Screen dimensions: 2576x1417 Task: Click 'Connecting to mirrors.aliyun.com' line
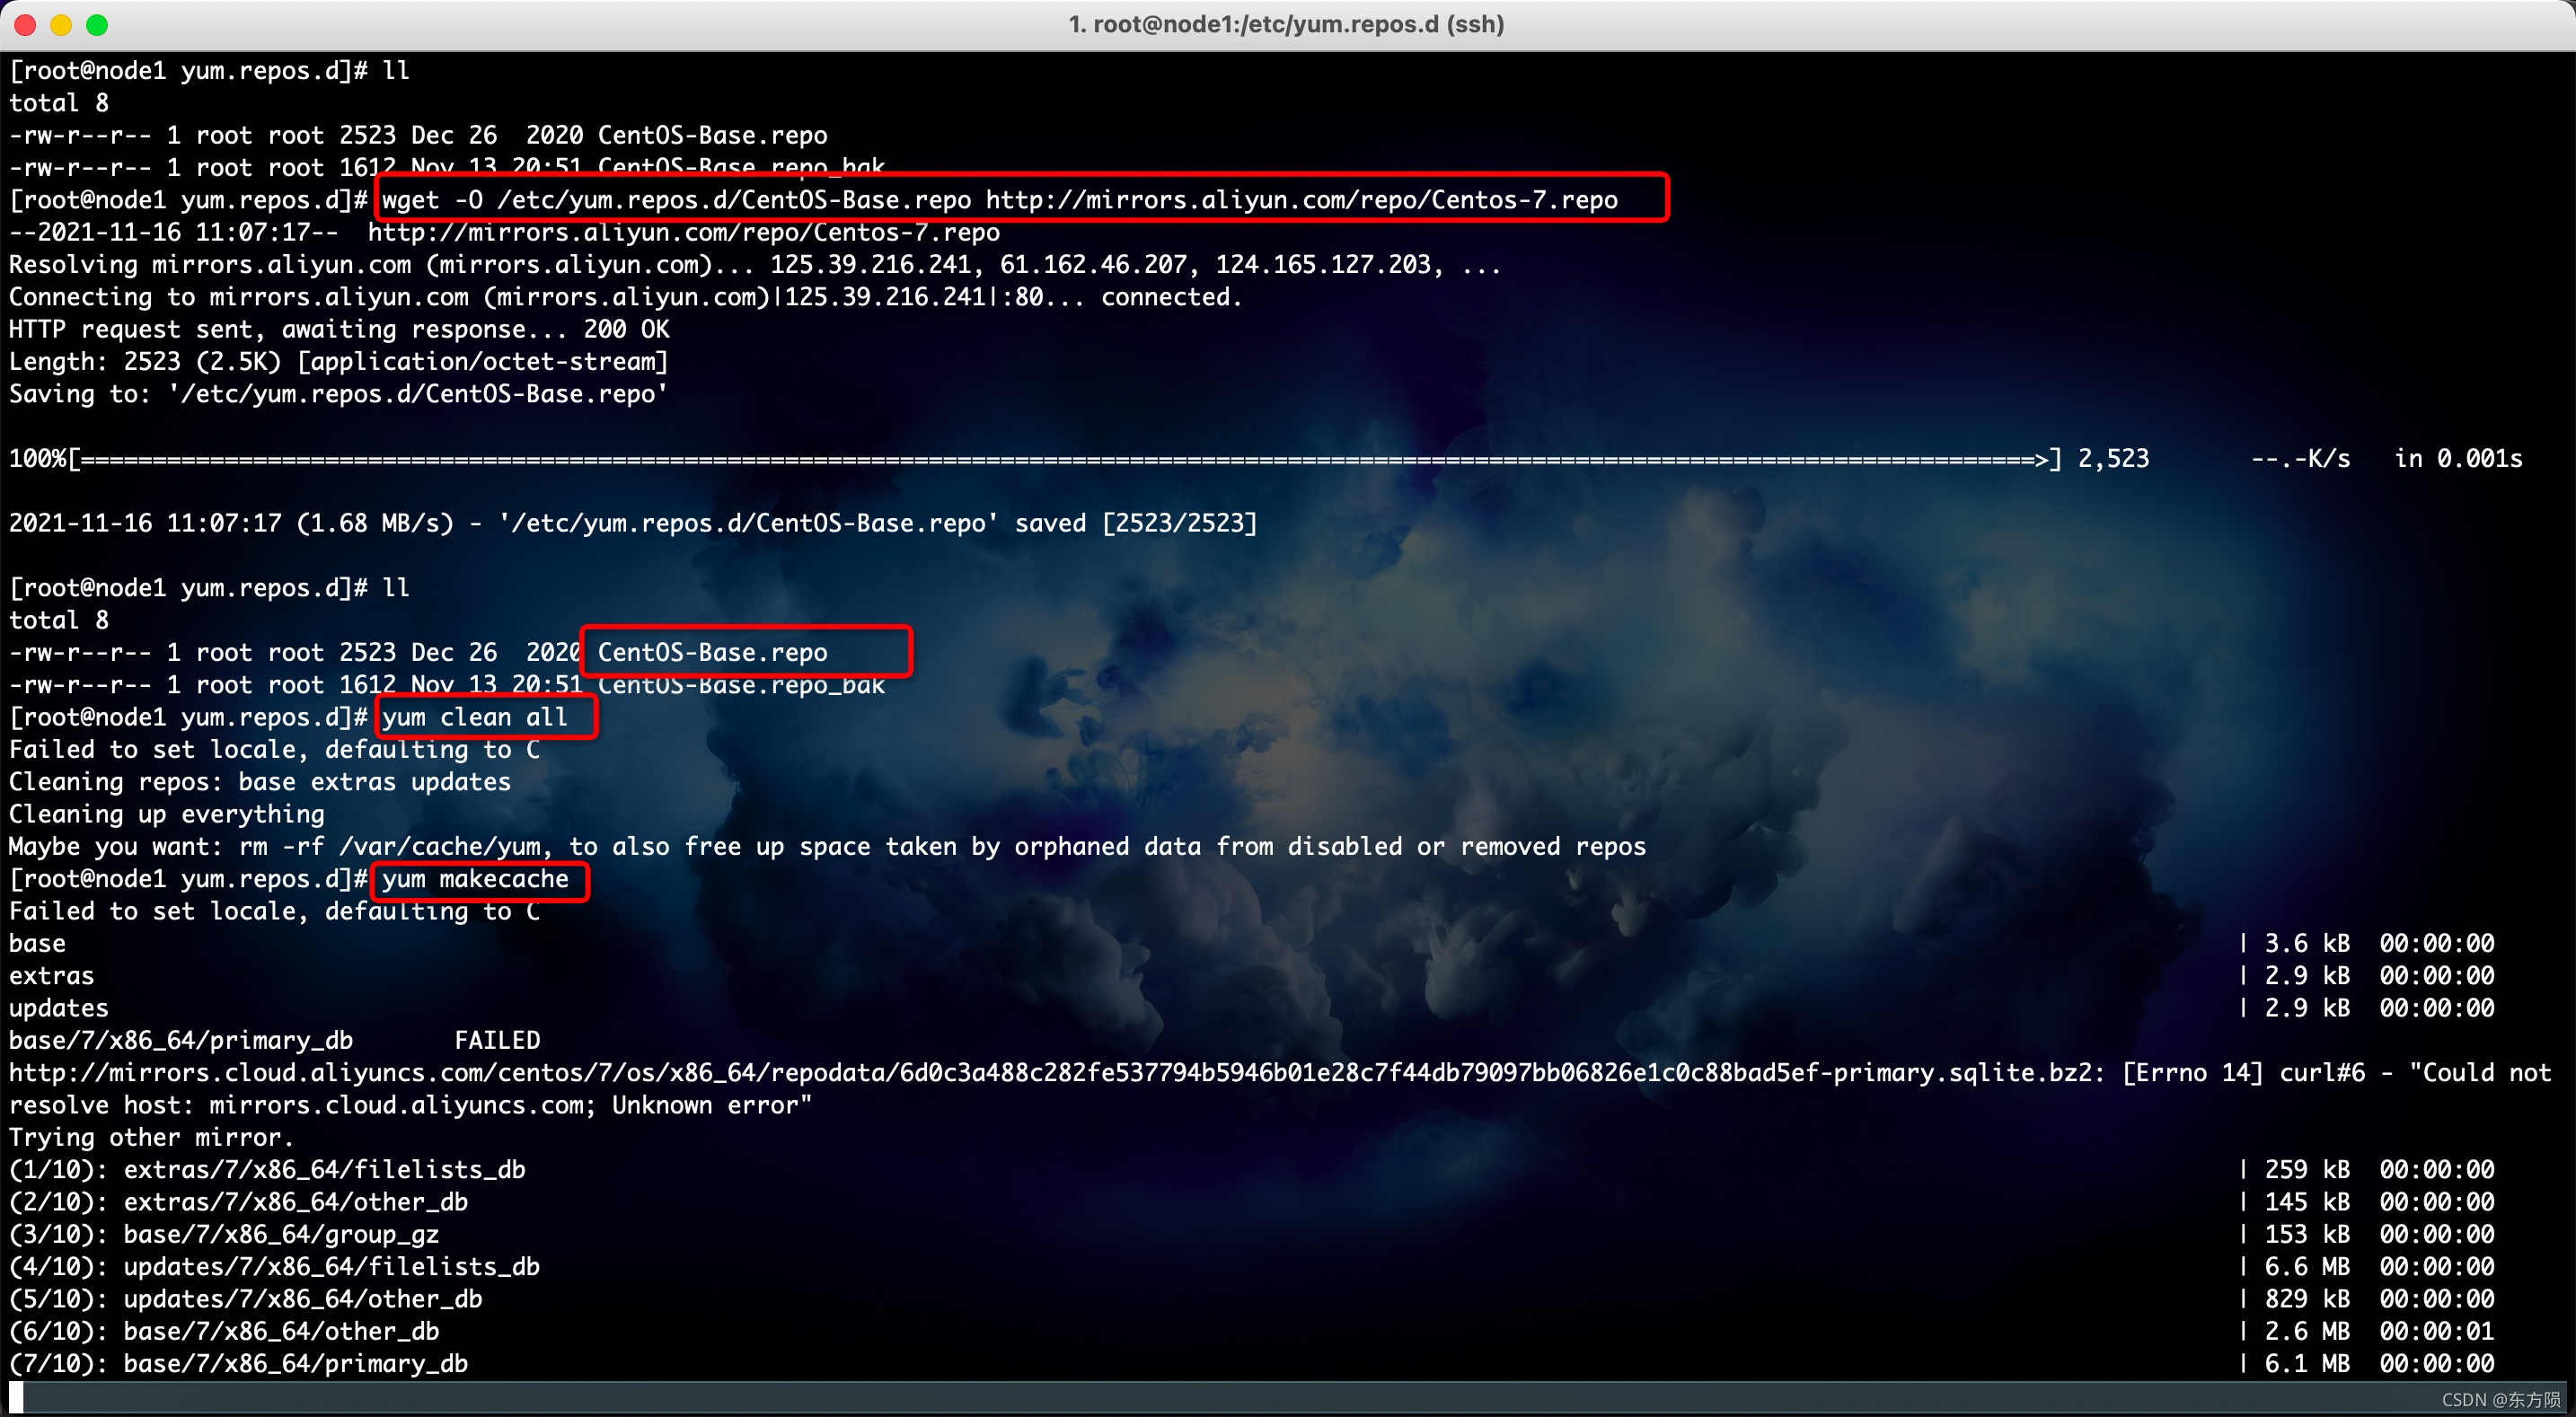(x=625, y=297)
